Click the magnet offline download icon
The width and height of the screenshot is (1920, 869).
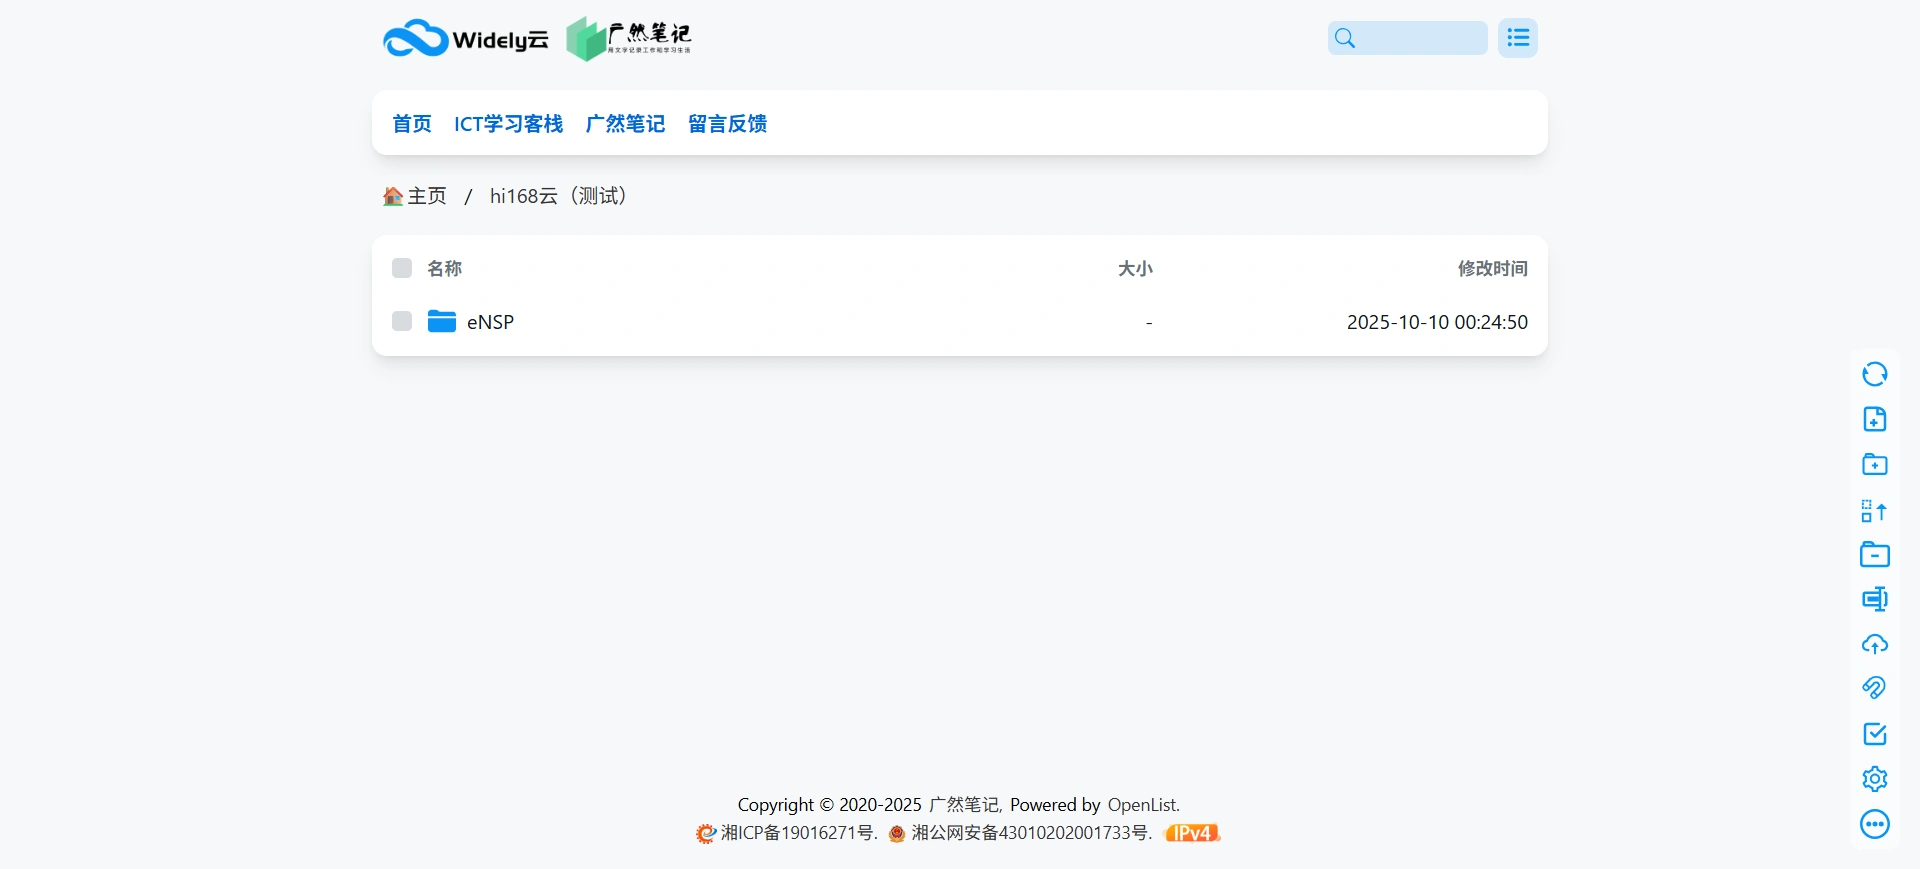tap(1874, 688)
